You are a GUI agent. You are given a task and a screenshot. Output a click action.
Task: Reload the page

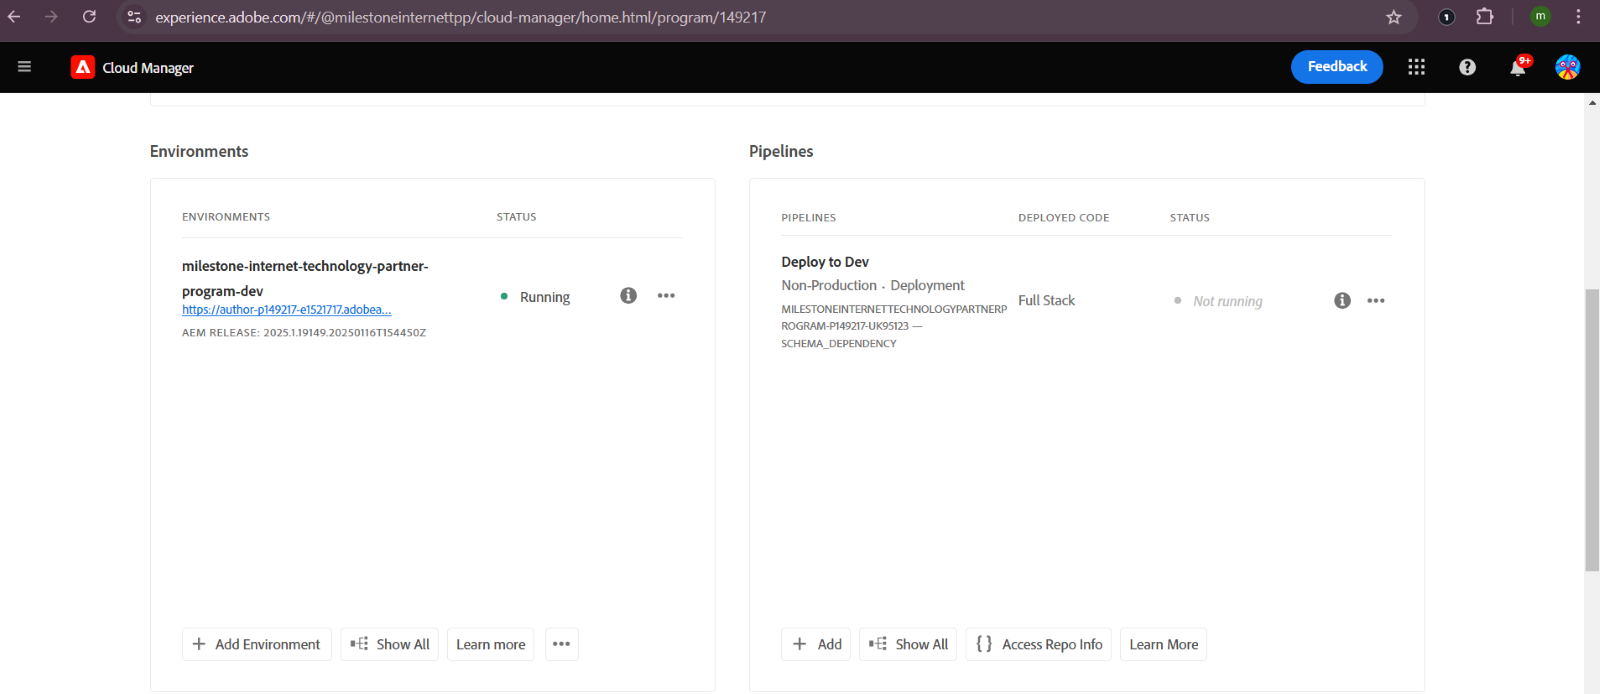(89, 17)
